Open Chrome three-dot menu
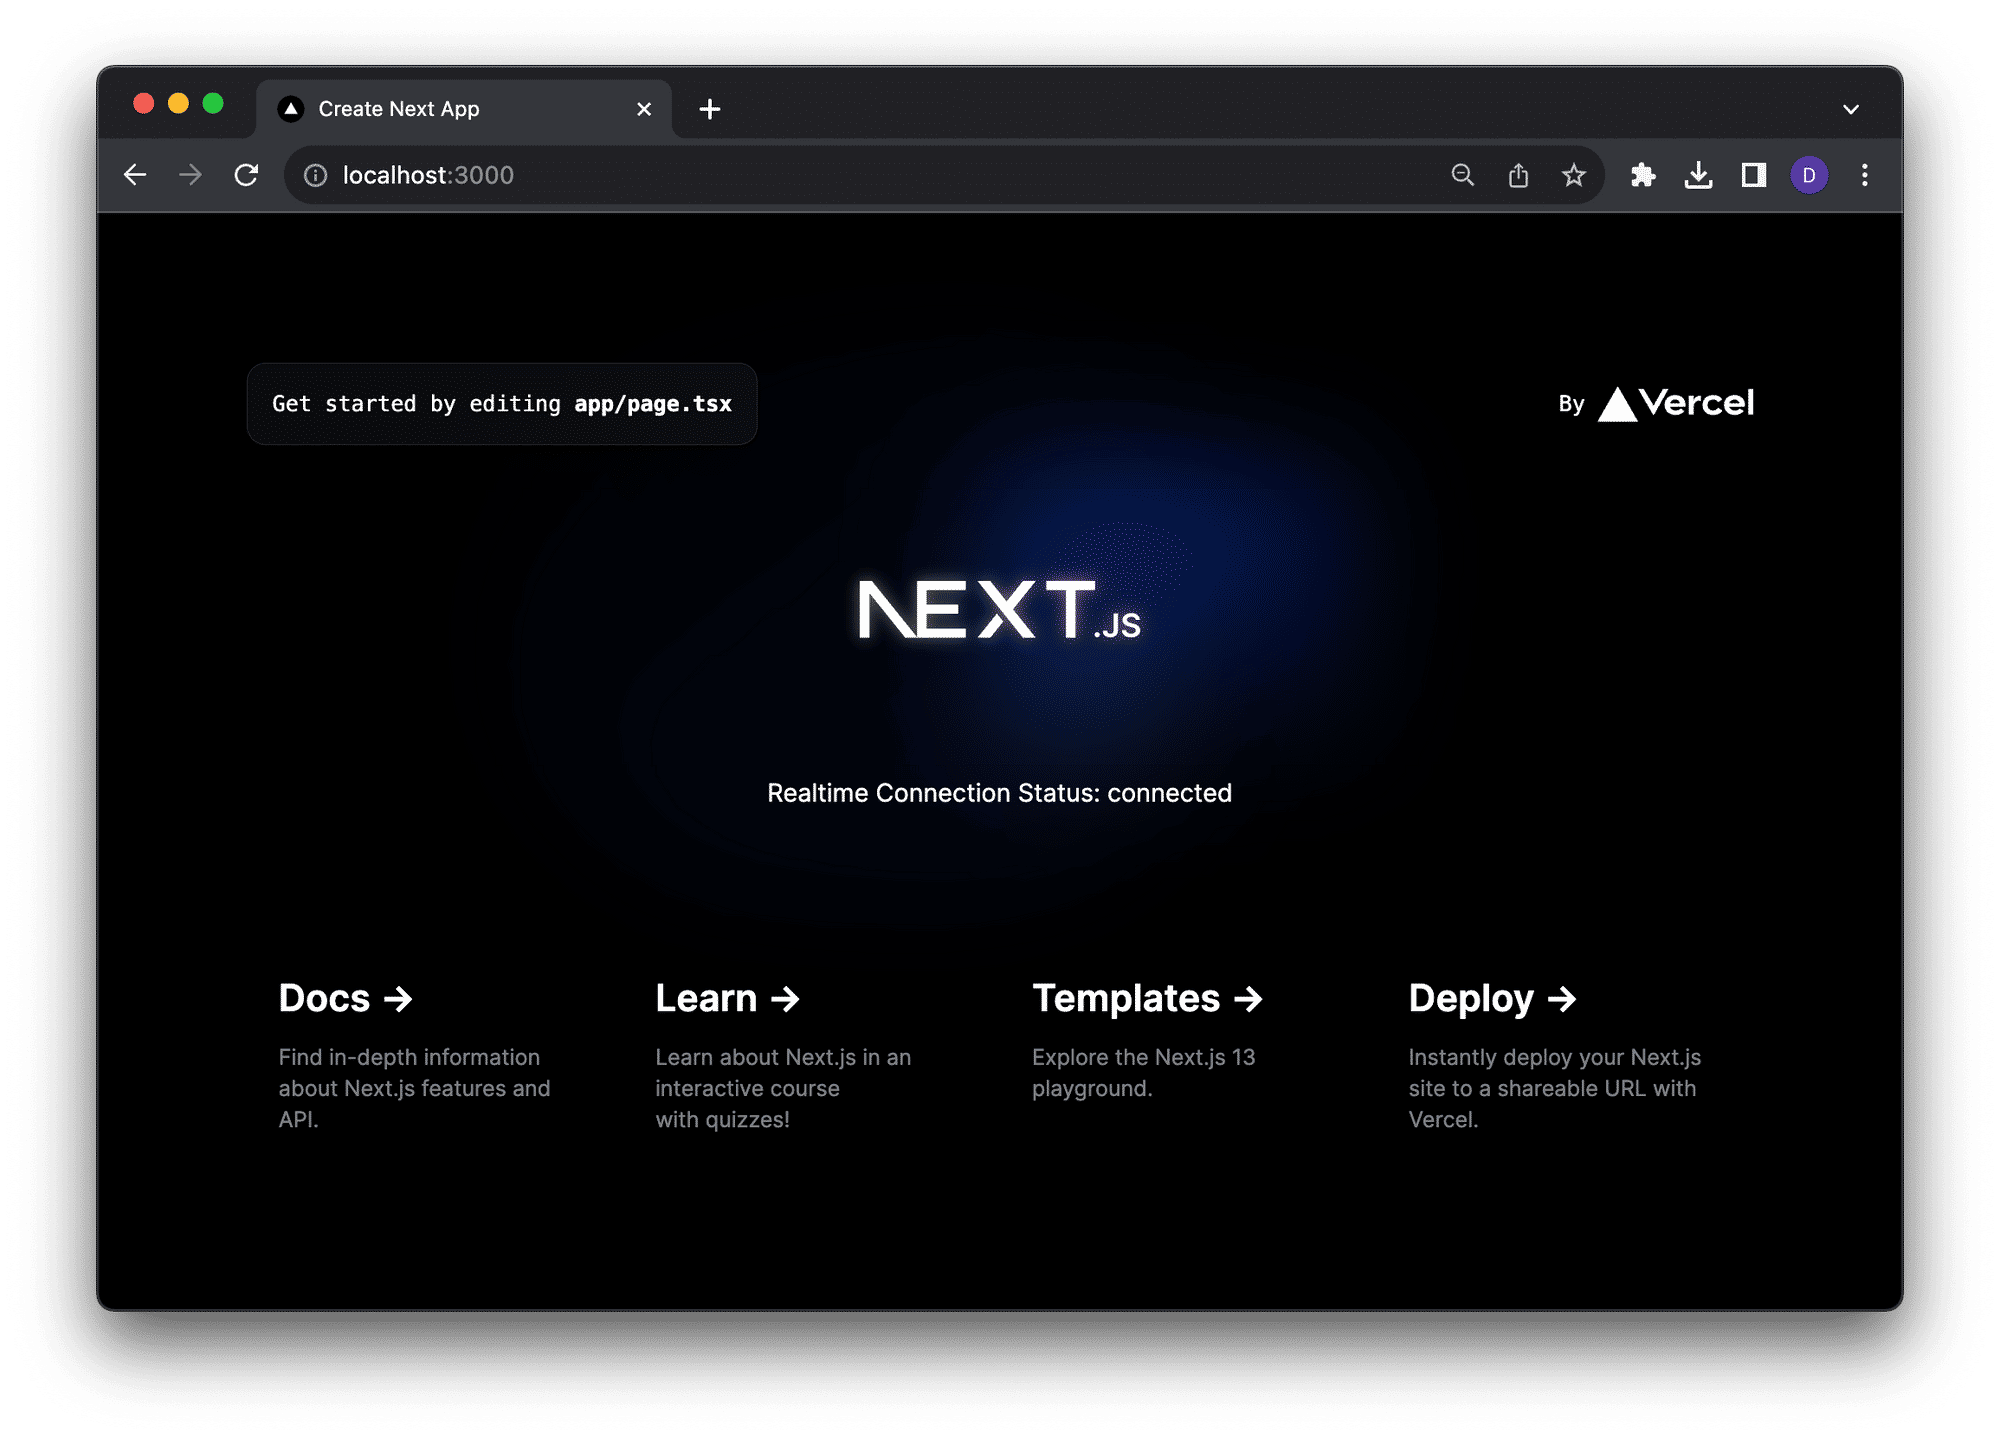The image size is (2000, 1439). click(1865, 175)
